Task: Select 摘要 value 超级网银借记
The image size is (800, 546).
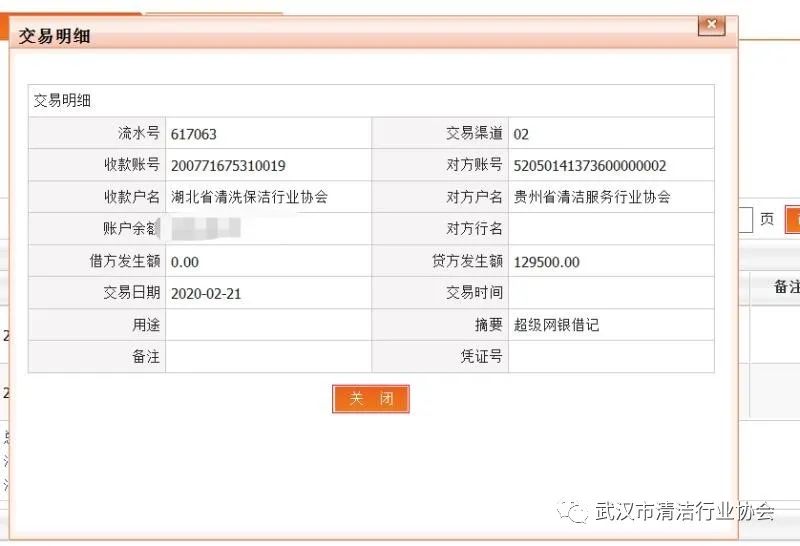Action: [556, 325]
